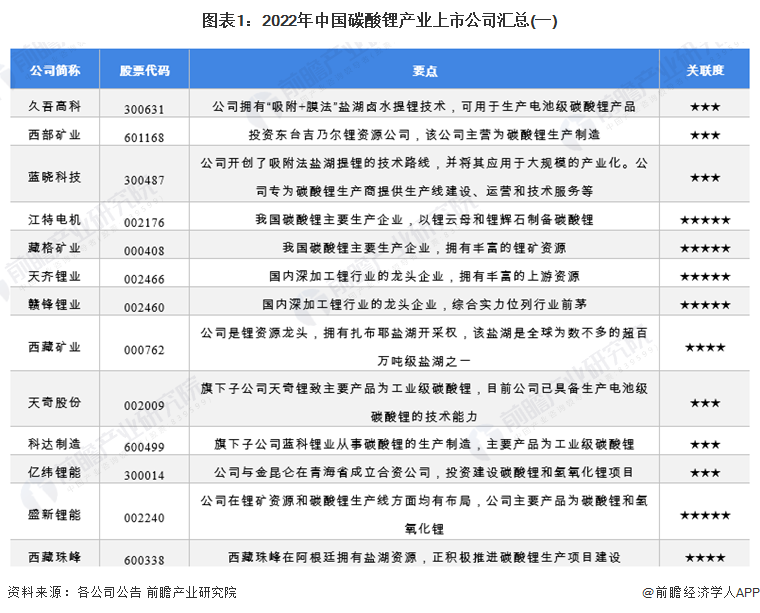Select stock code 002009

pyautogui.click(x=144, y=406)
